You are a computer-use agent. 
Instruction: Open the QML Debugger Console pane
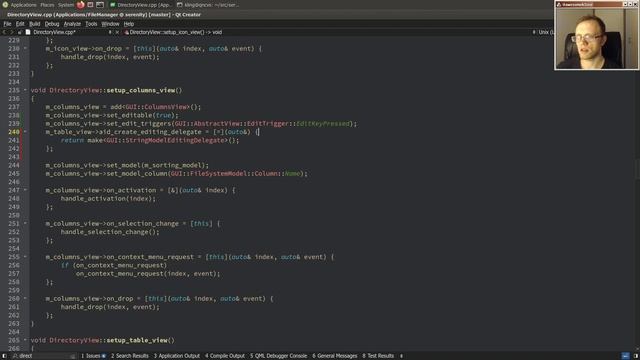278,356
